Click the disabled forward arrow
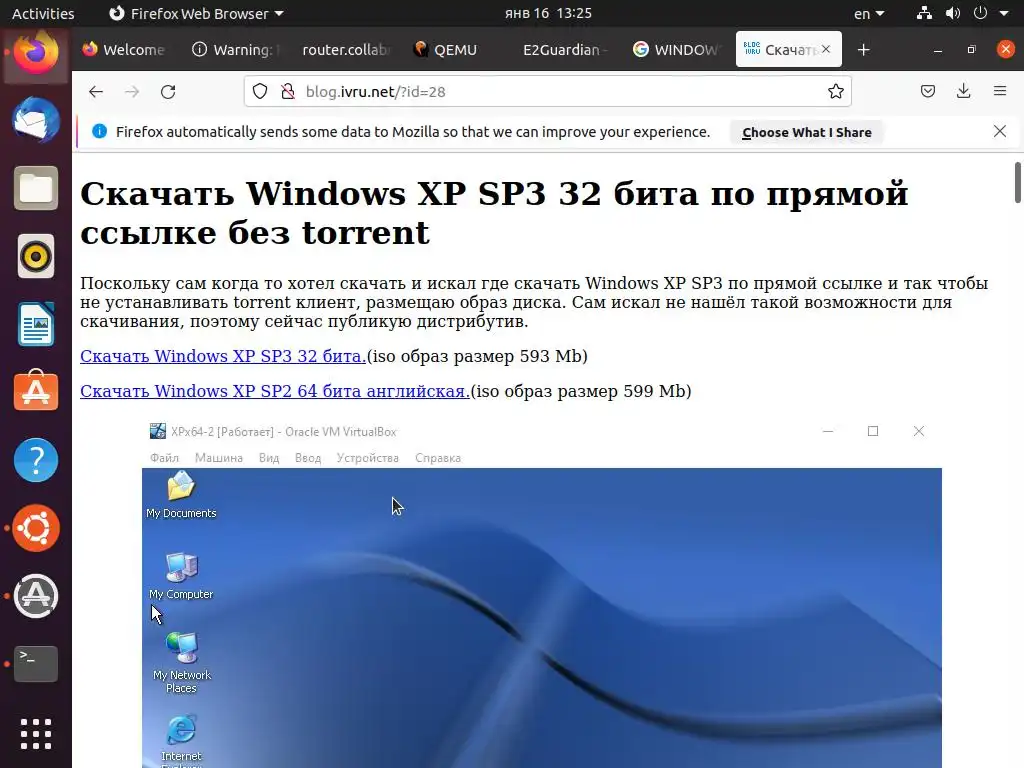Image resolution: width=1024 pixels, height=768 pixels. click(x=132, y=91)
